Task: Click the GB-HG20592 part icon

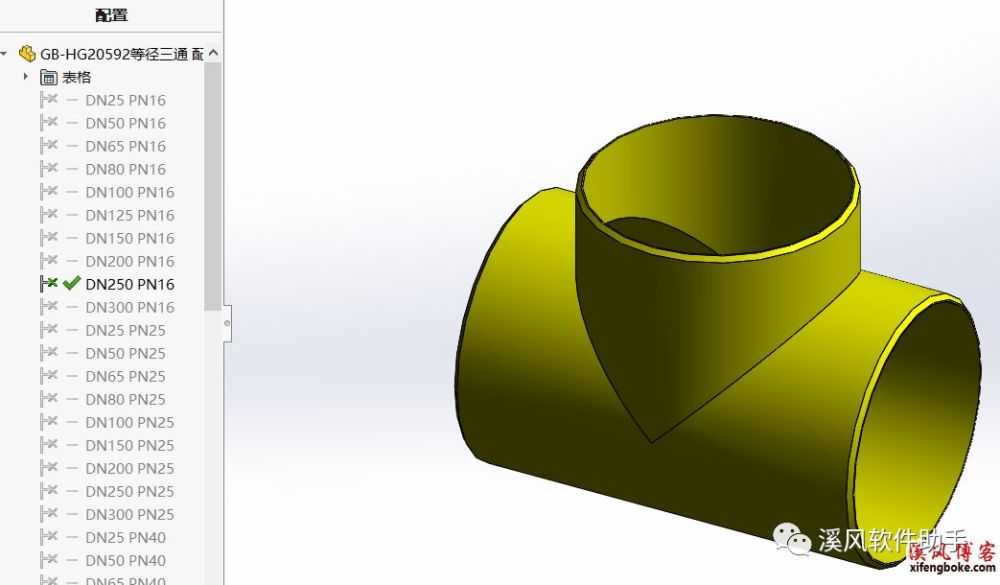Action: click(27, 53)
